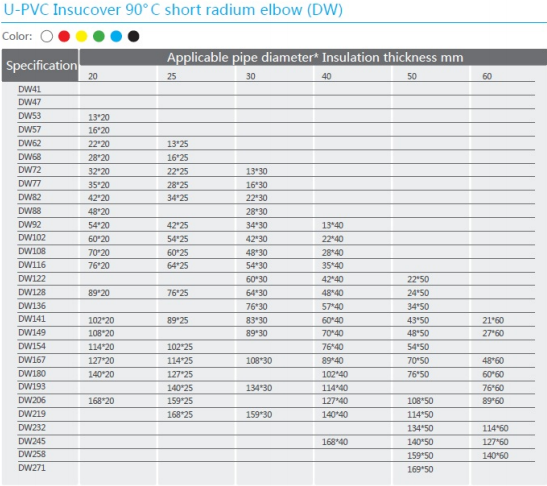Screen dimensions: 547x486
Task: Click the cell '83*30'
Action: click(257, 321)
